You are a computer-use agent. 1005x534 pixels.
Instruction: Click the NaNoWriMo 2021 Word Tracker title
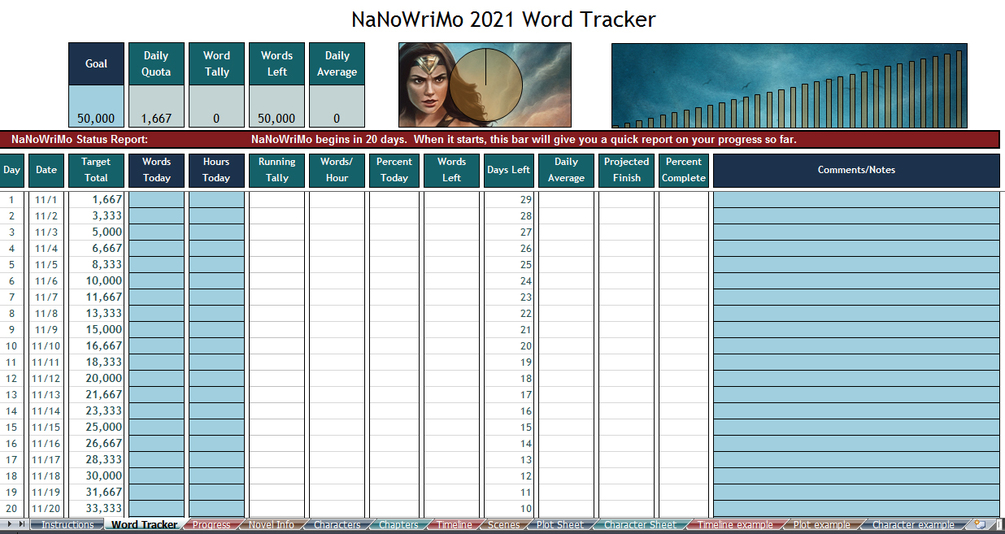(x=503, y=19)
